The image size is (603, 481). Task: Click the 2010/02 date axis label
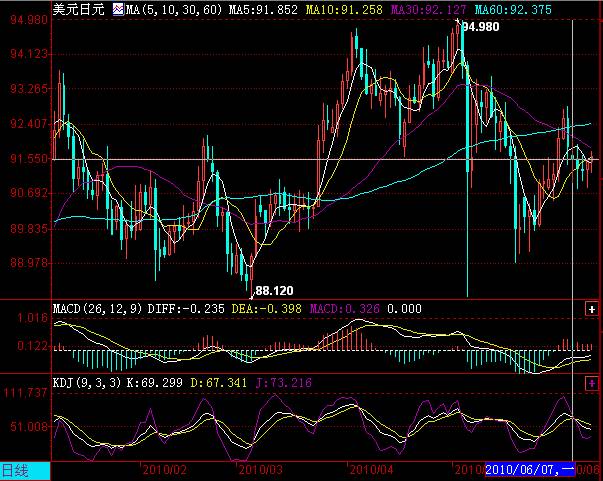(x=165, y=470)
